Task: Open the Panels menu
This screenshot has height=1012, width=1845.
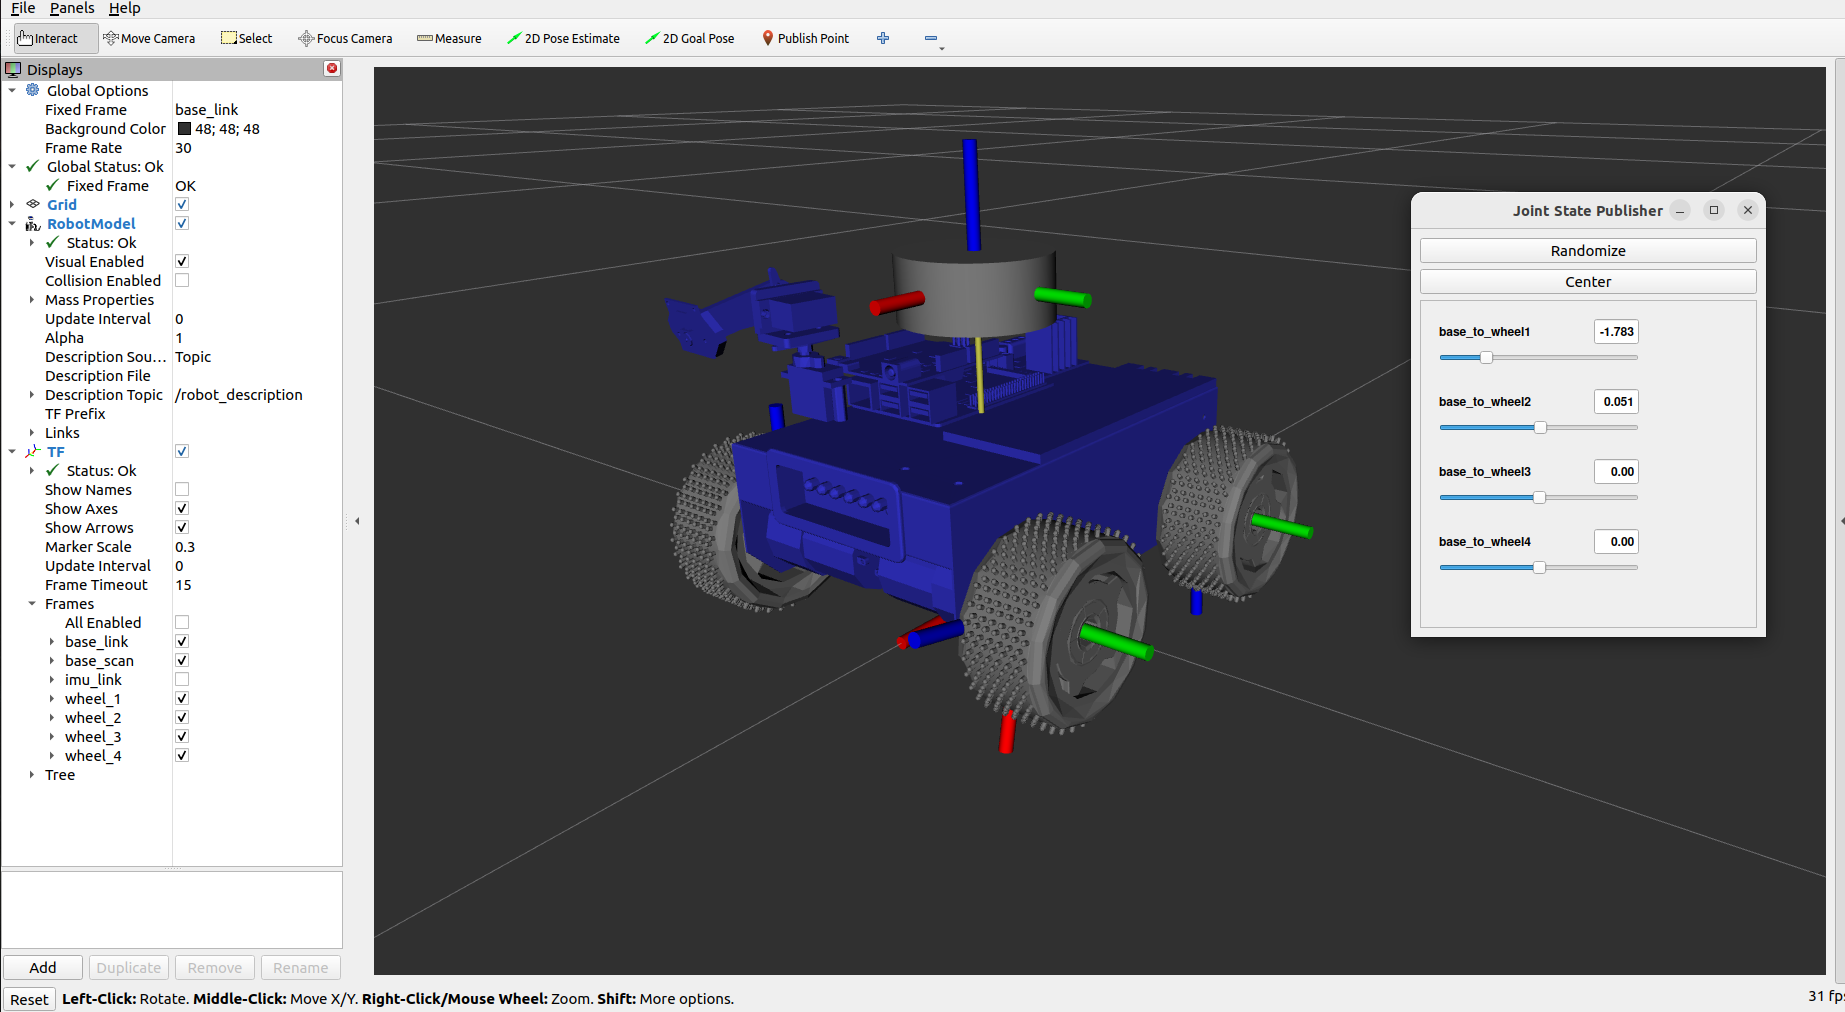Action: 71,8
